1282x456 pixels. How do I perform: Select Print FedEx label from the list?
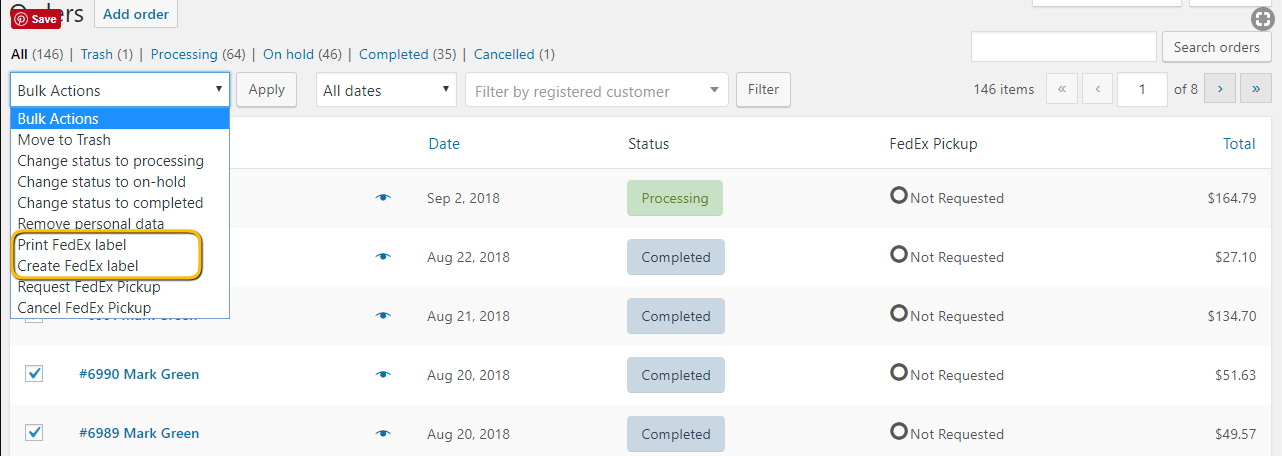(72, 244)
